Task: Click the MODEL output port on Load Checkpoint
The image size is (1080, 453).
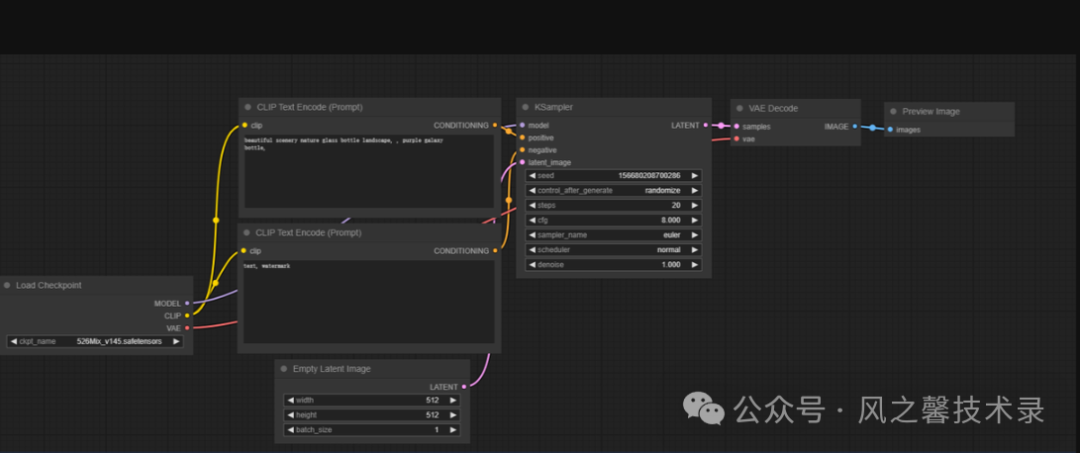Action: tap(187, 302)
